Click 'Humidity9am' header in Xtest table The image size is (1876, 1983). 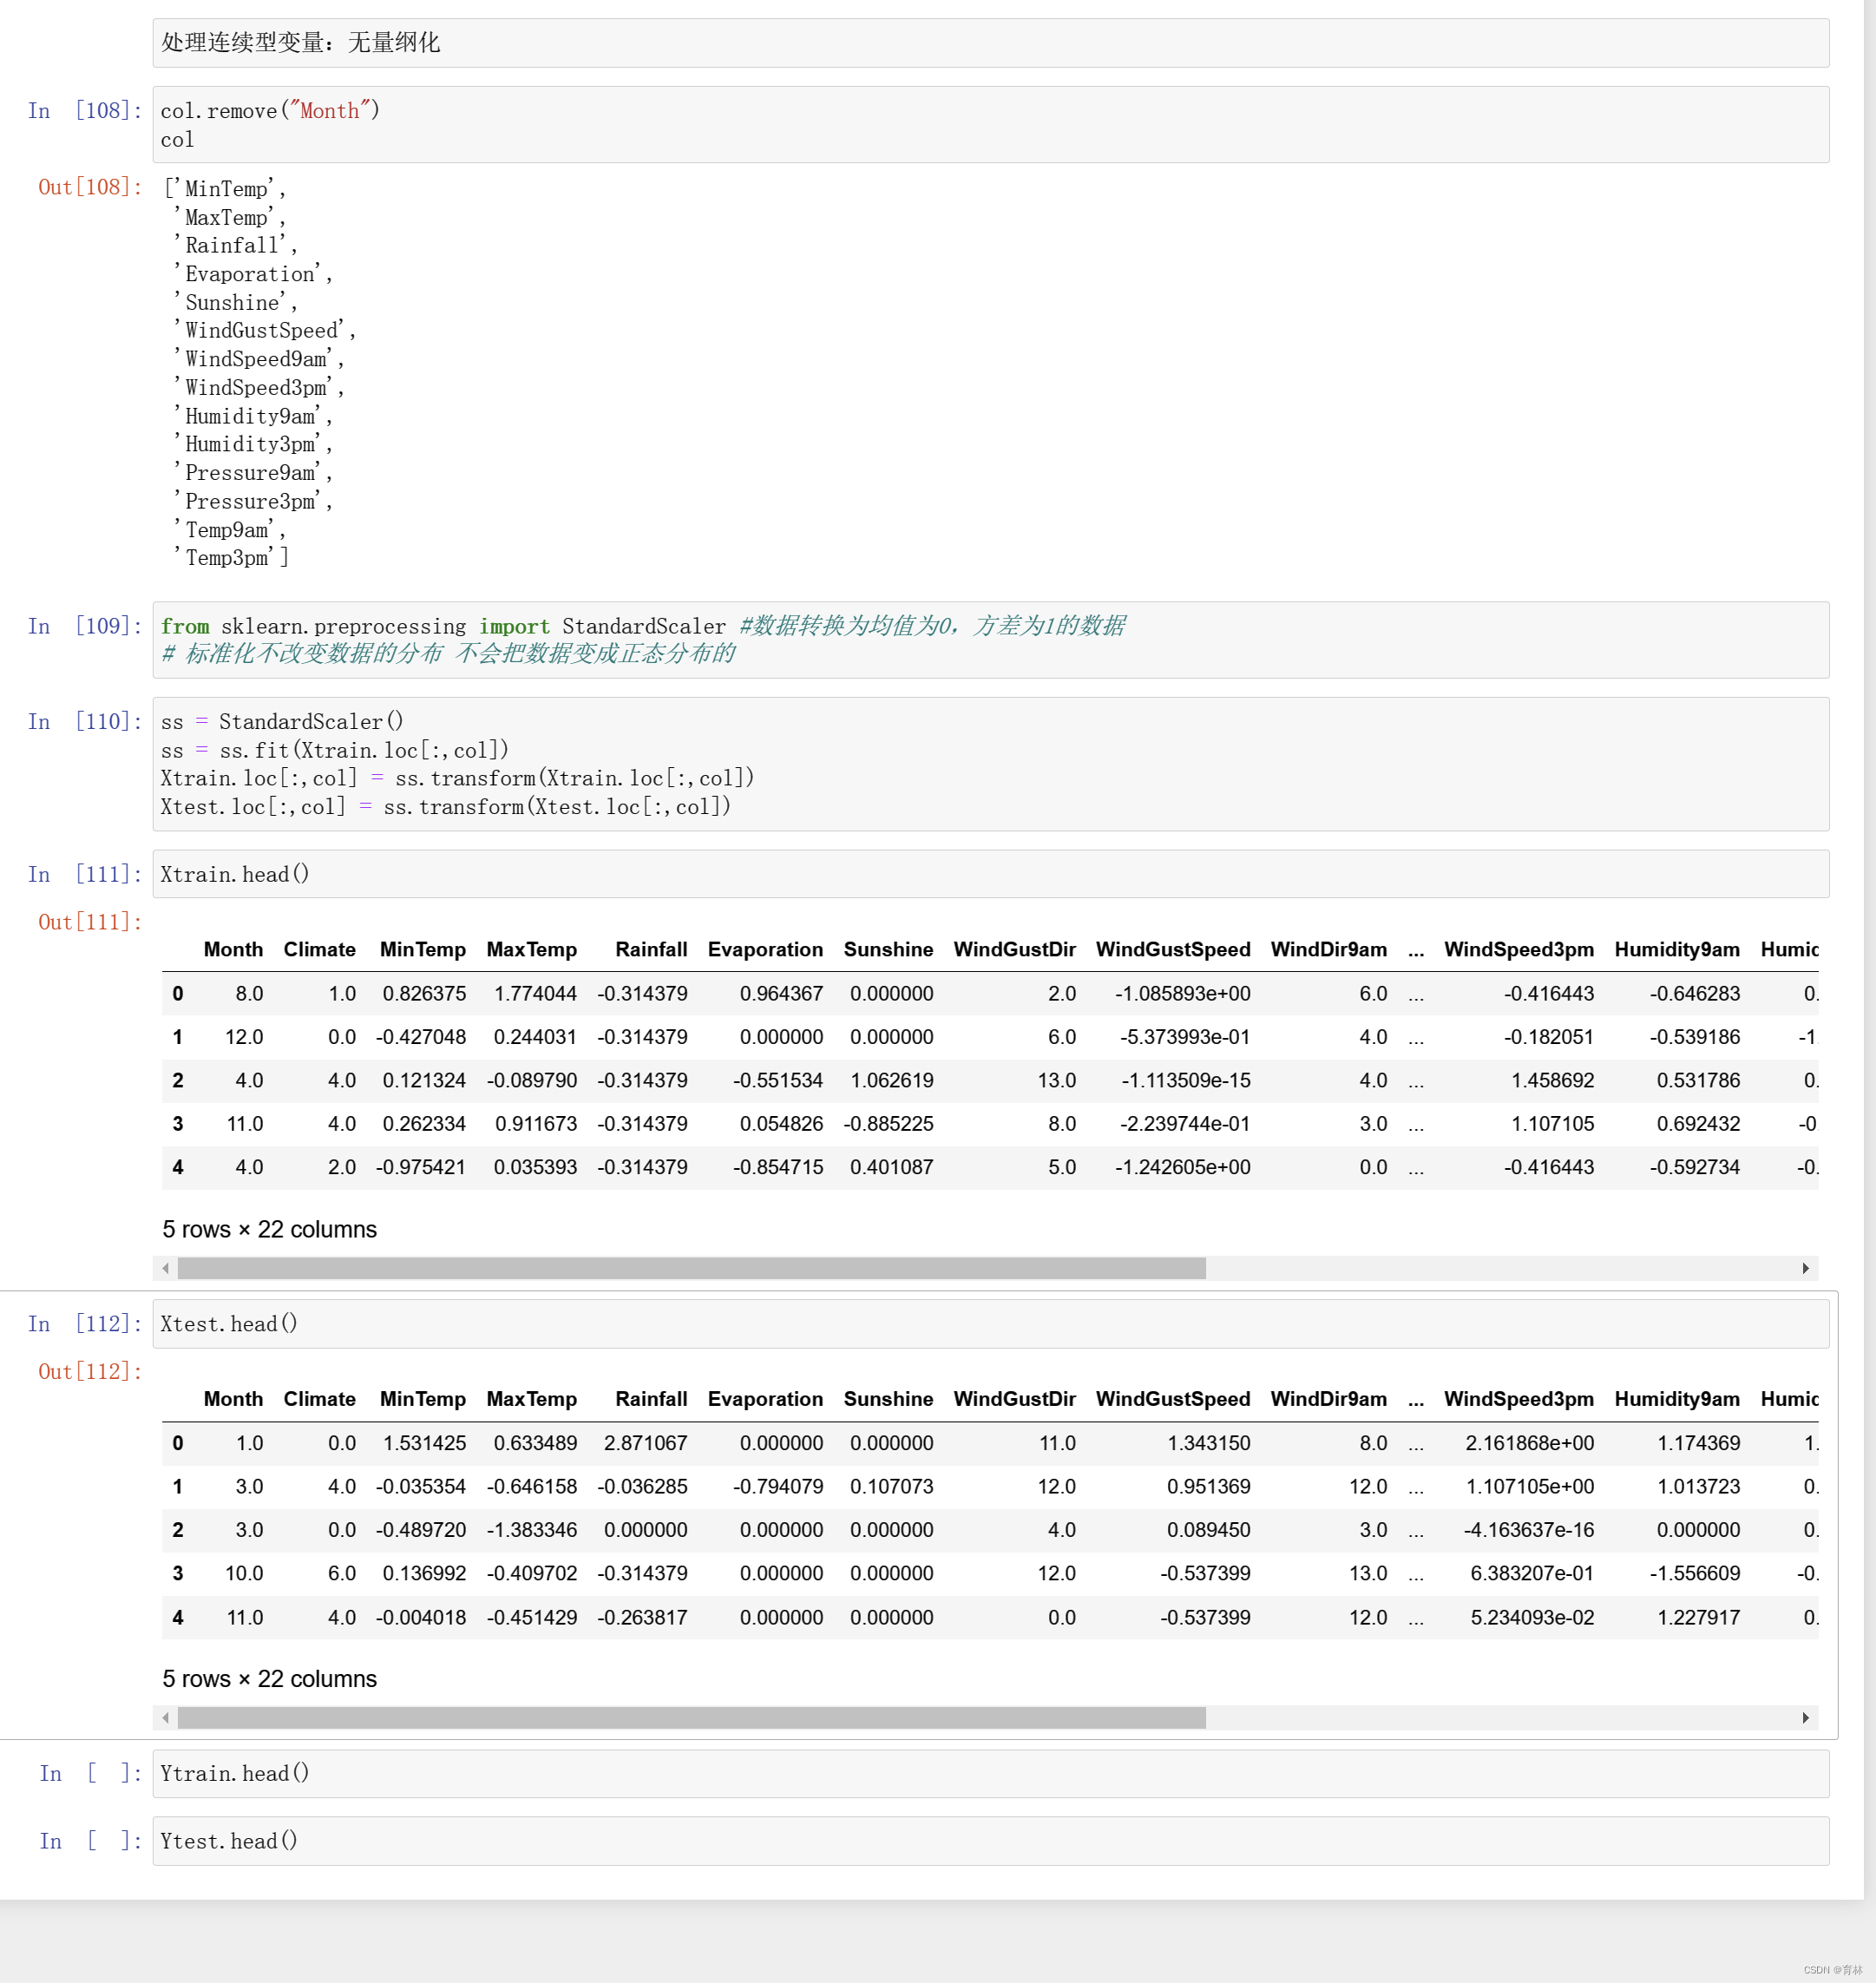click(1676, 1399)
